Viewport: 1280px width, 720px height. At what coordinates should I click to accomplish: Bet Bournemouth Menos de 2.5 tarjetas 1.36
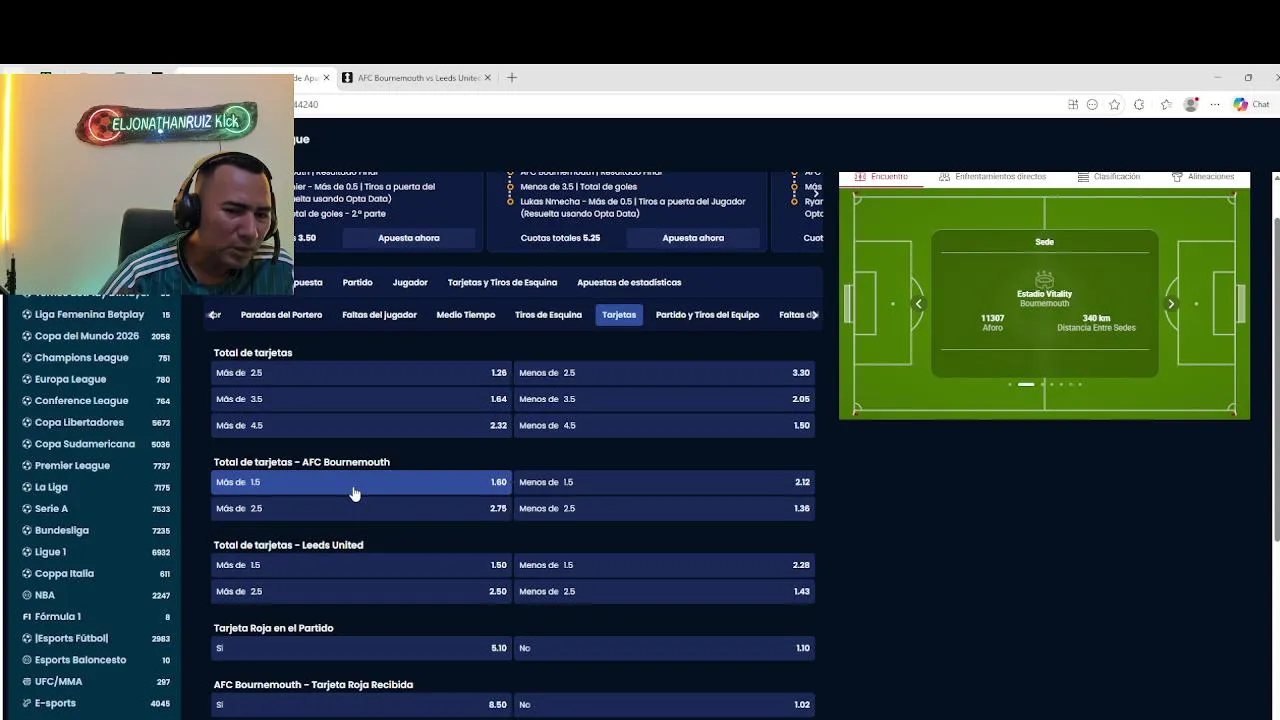pos(664,509)
